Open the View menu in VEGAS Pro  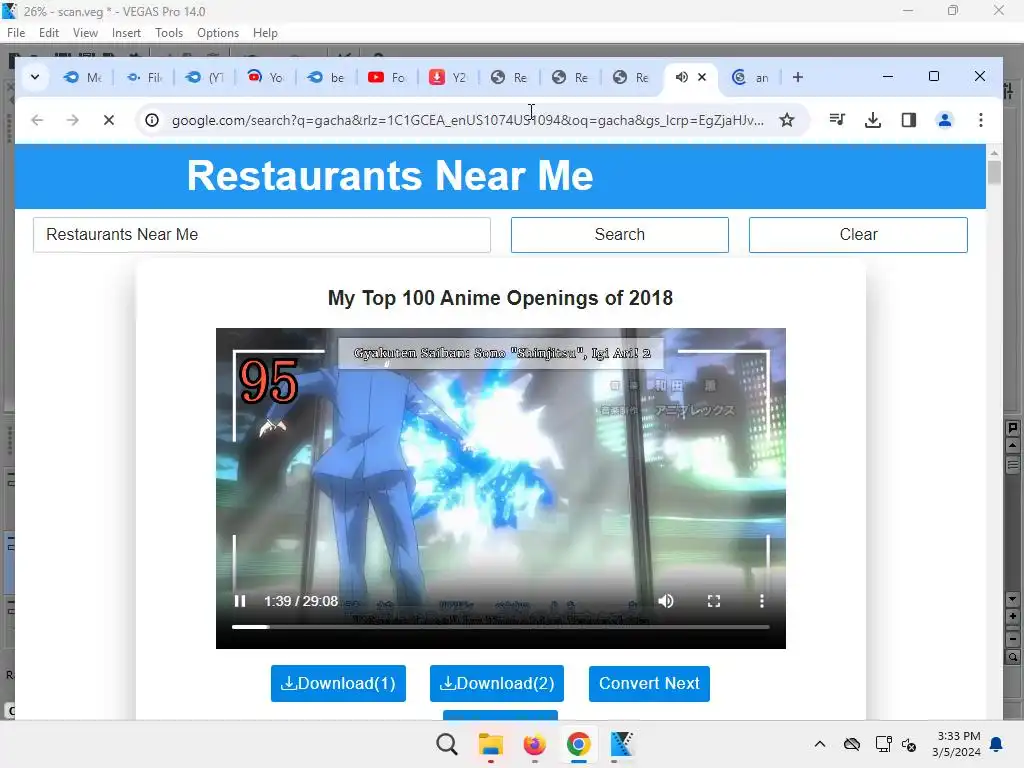[x=85, y=33]
